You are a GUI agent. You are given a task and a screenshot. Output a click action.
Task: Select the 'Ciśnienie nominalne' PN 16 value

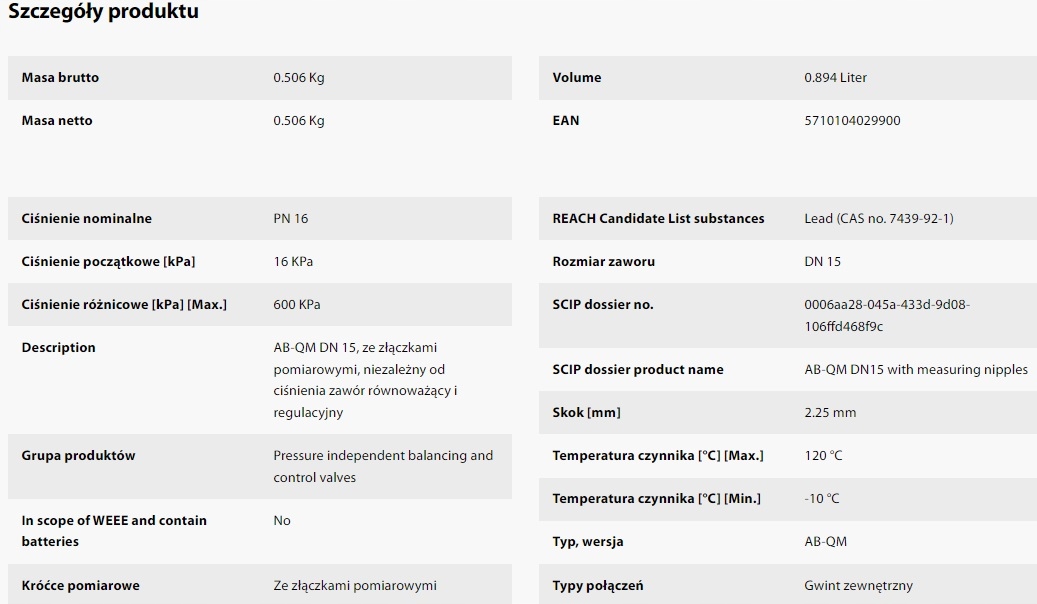[290, 218]
